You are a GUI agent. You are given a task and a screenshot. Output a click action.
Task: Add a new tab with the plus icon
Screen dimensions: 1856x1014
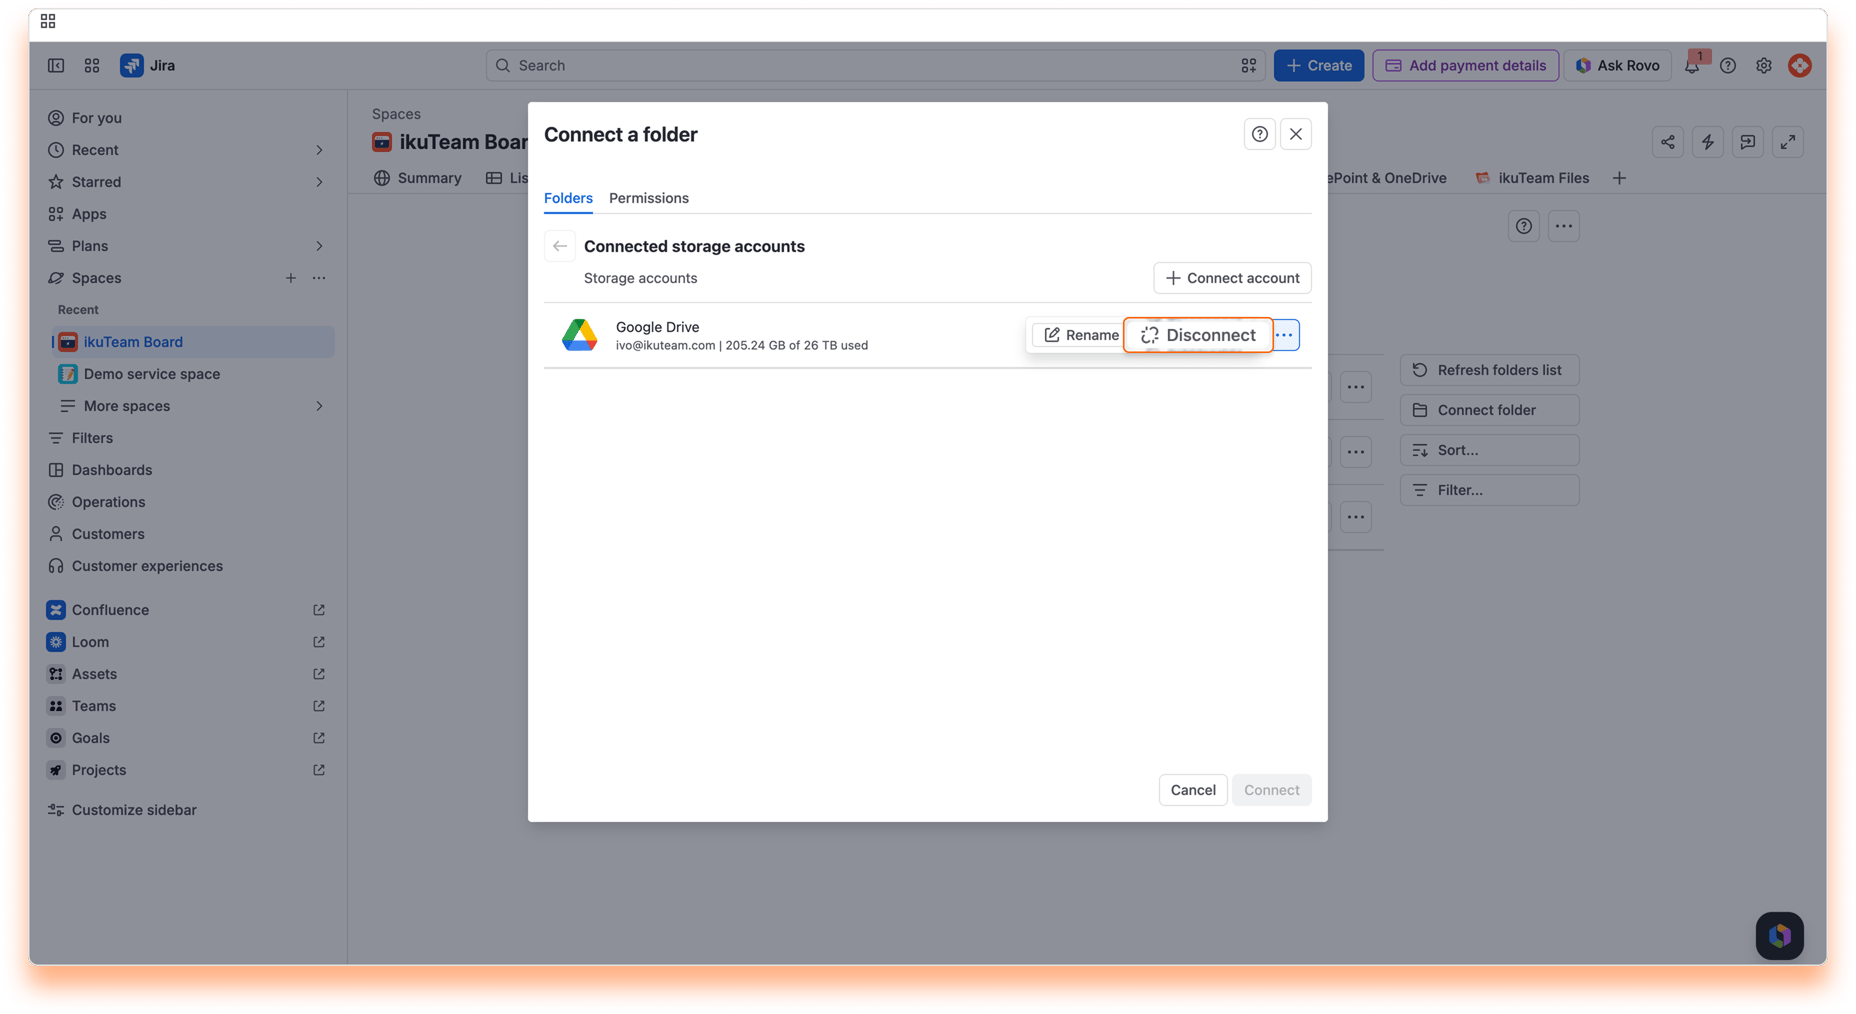tap(1619, 178)
